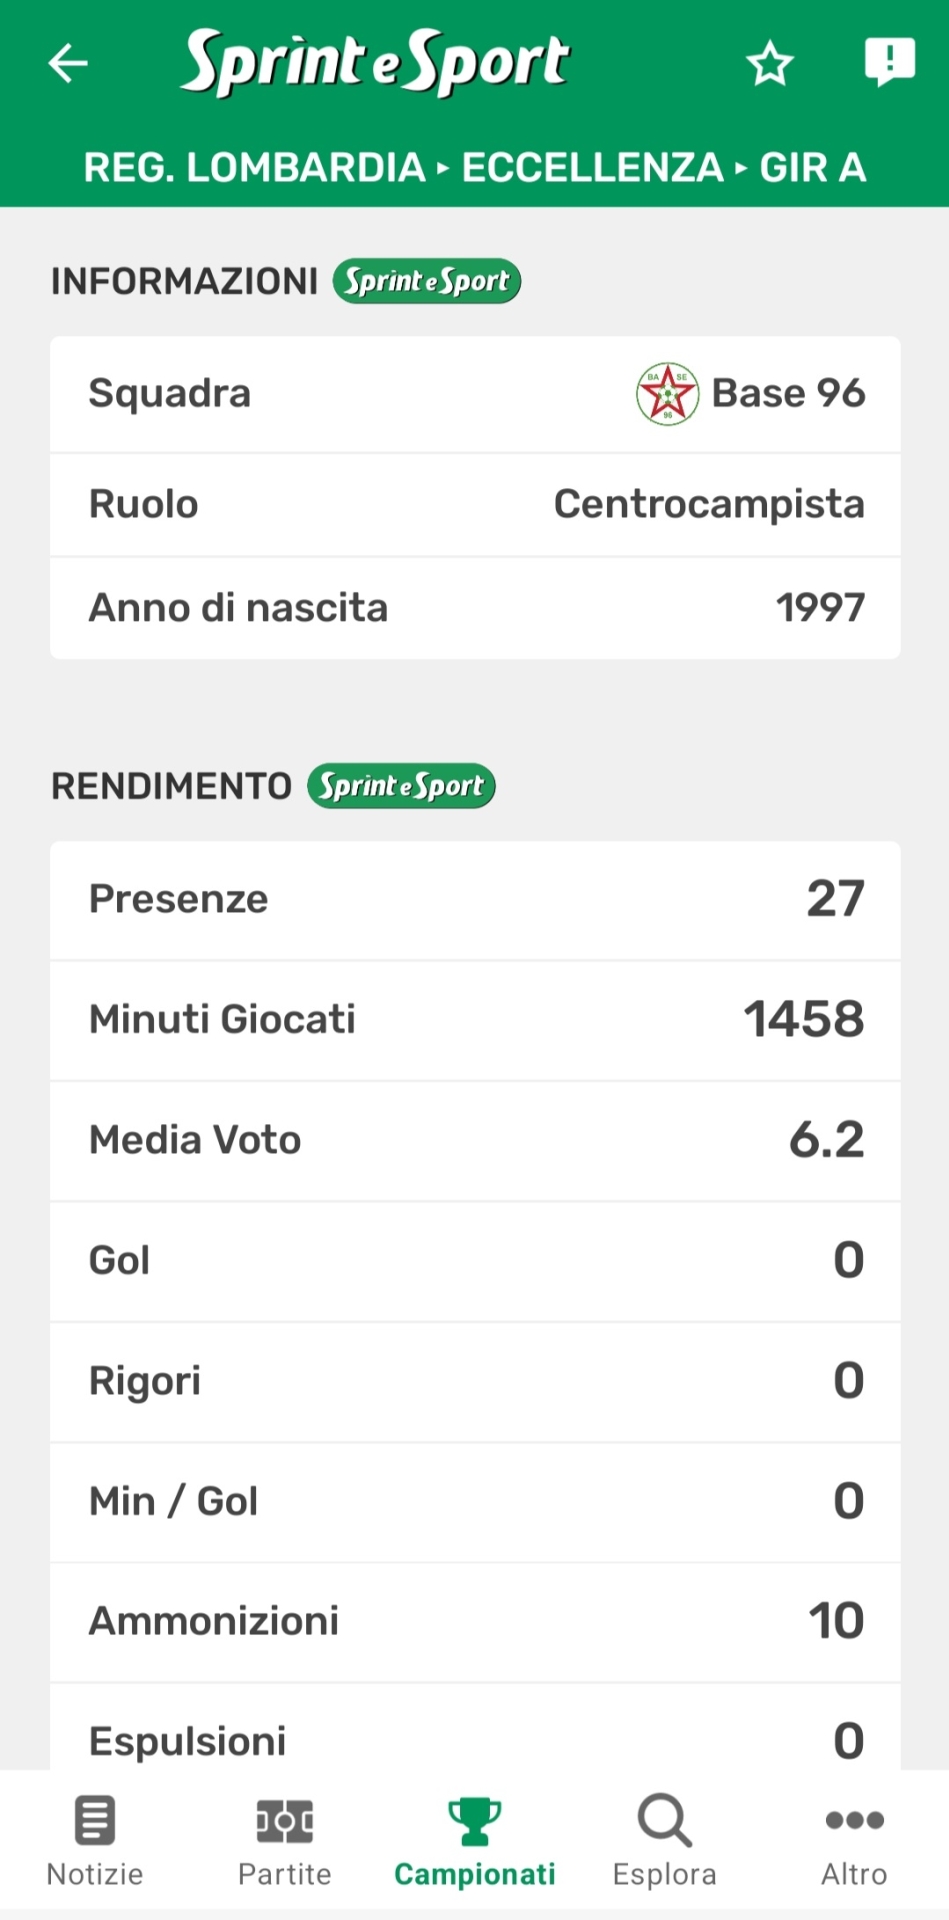Open the report feedback icon
Viewport: 949px width, 1920px height.
point(888,62)
